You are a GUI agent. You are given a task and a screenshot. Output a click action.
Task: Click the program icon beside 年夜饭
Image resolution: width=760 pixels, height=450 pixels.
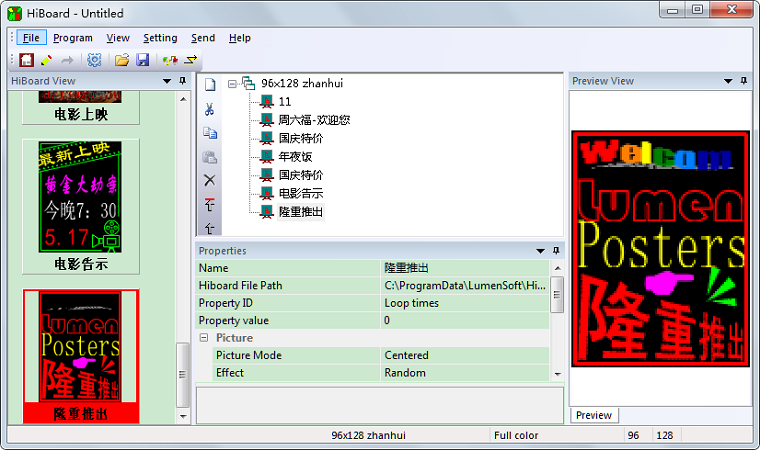pos(267,157)
